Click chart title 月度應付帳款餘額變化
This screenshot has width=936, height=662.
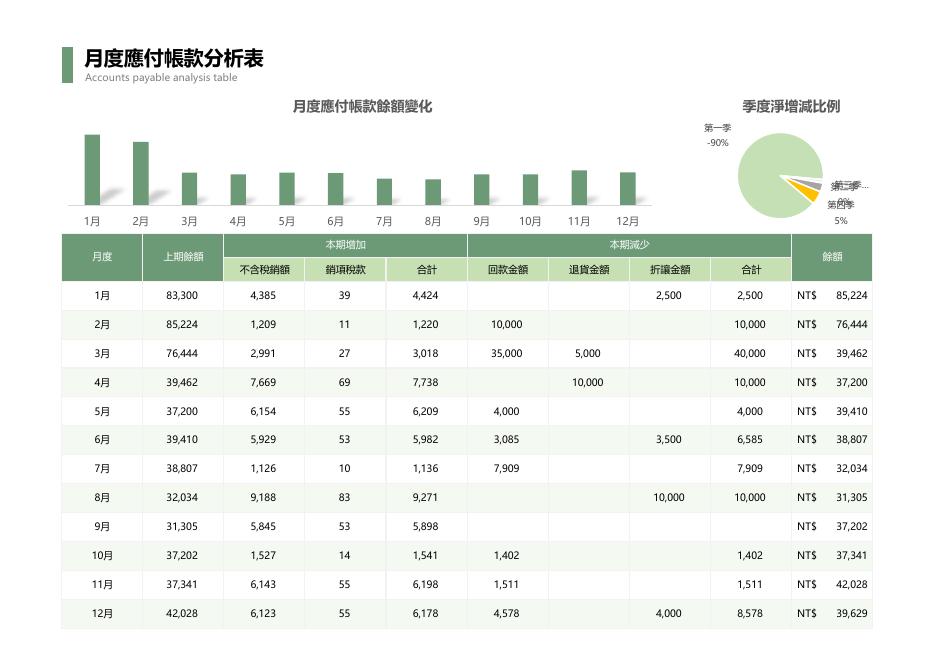point(362,107)
